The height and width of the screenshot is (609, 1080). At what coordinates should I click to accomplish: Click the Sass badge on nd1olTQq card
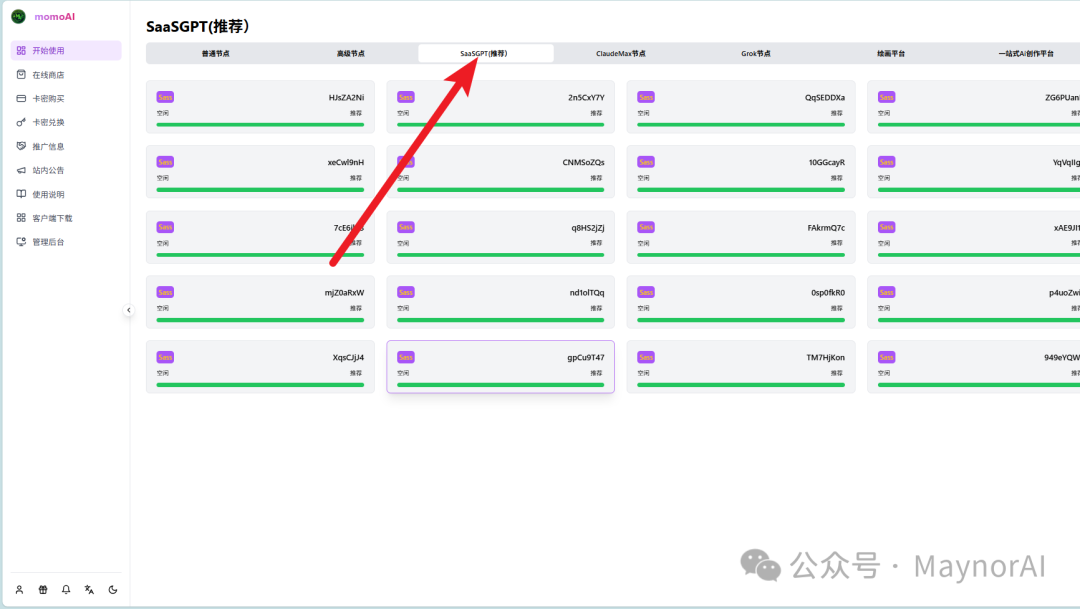(406, 292)
